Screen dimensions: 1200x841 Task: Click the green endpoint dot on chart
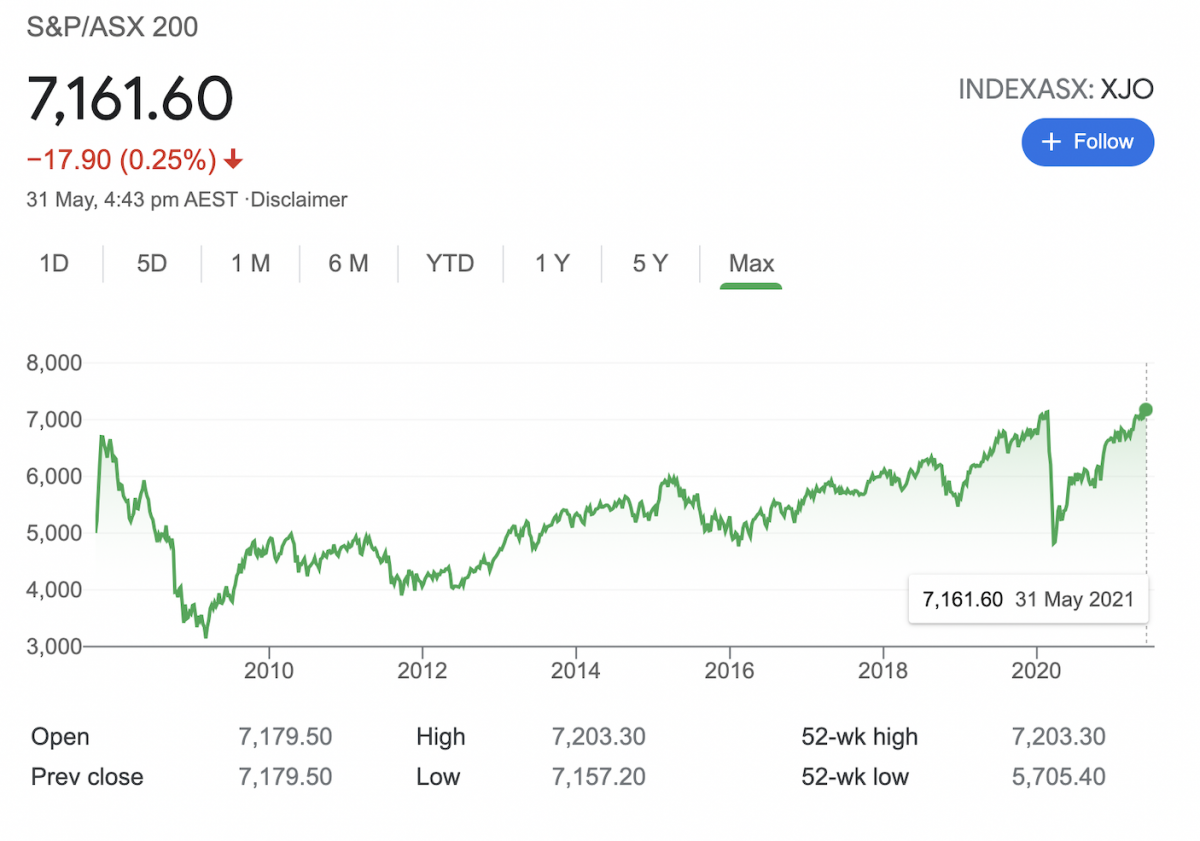click(x=1146, y=410)
